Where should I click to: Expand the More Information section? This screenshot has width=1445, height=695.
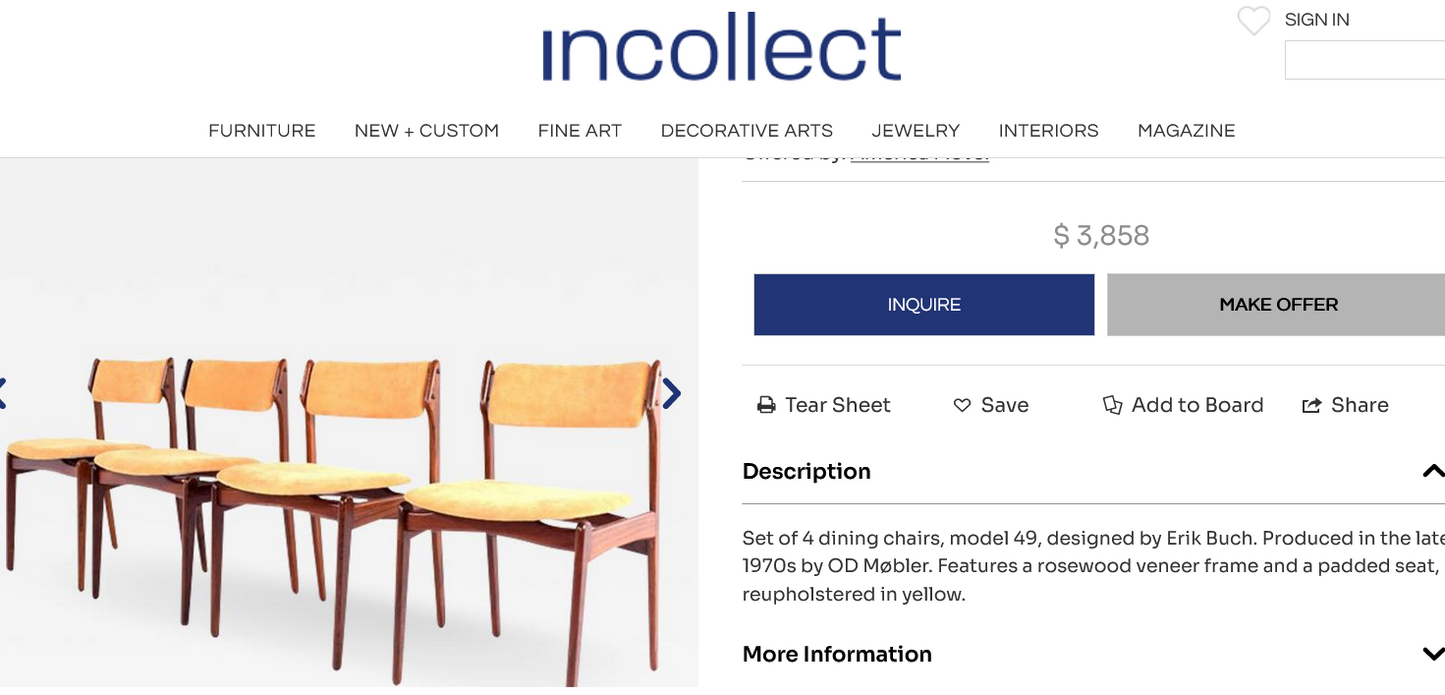1432,654
